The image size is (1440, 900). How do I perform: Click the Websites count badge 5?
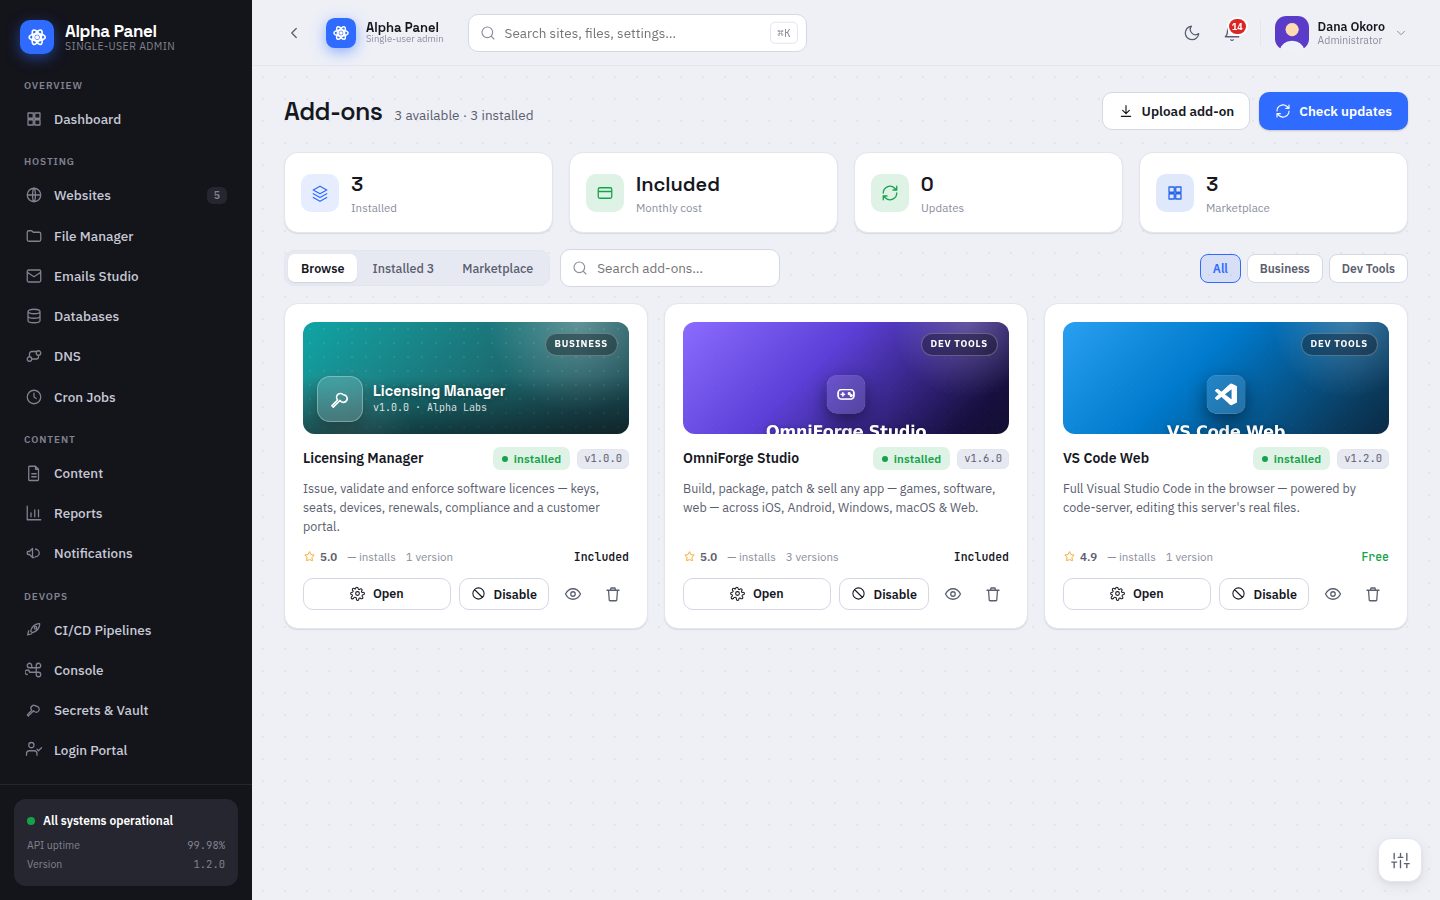pyautogui.click(x=217, y=195)
